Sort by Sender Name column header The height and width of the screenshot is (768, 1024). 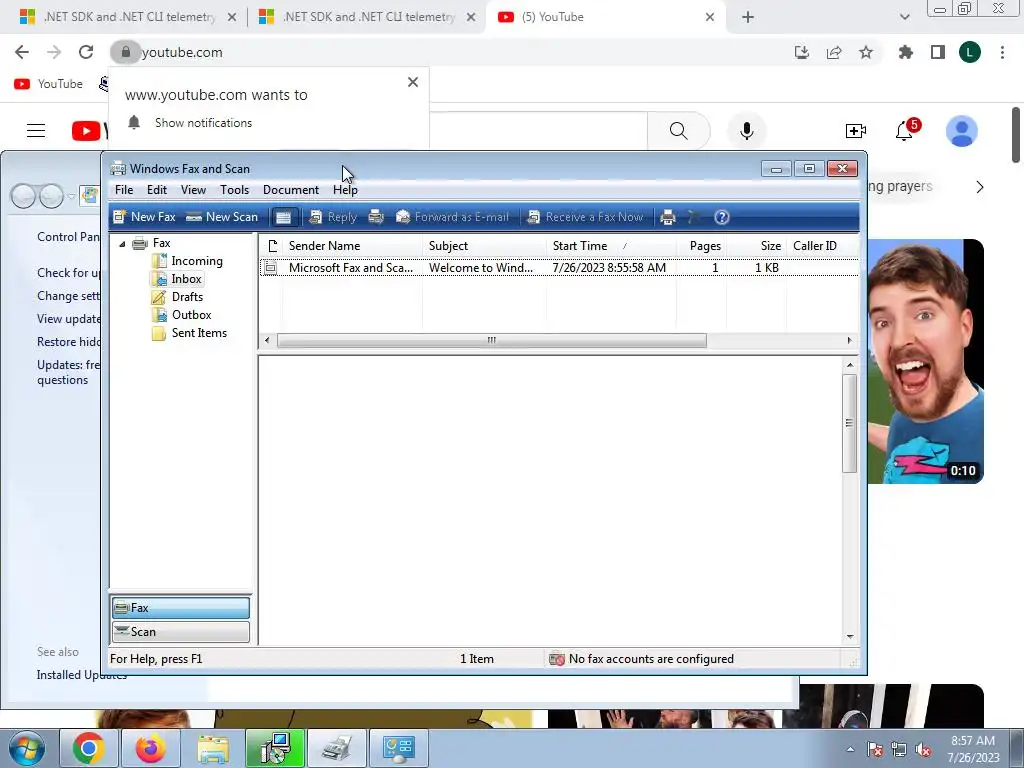(x=353, y=246)
